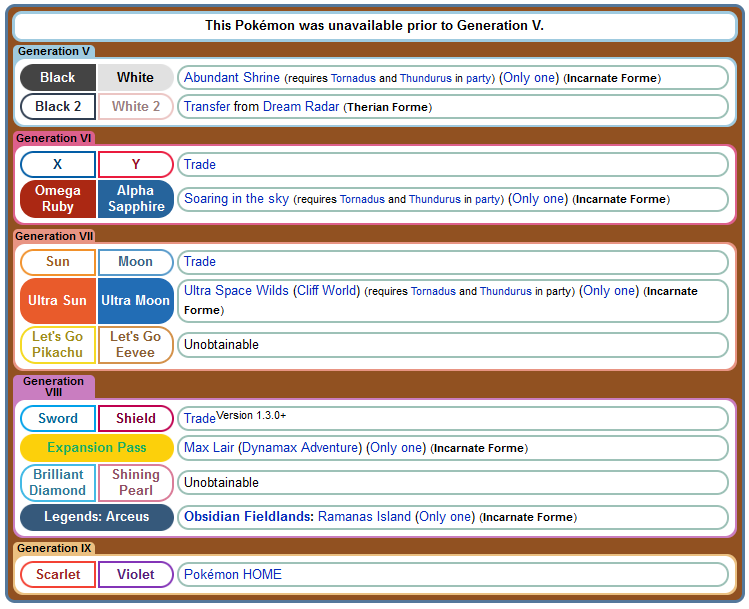Screen dimensions: 749x609
Task: Click the Omega Ruby game cell
Action: 58,199
